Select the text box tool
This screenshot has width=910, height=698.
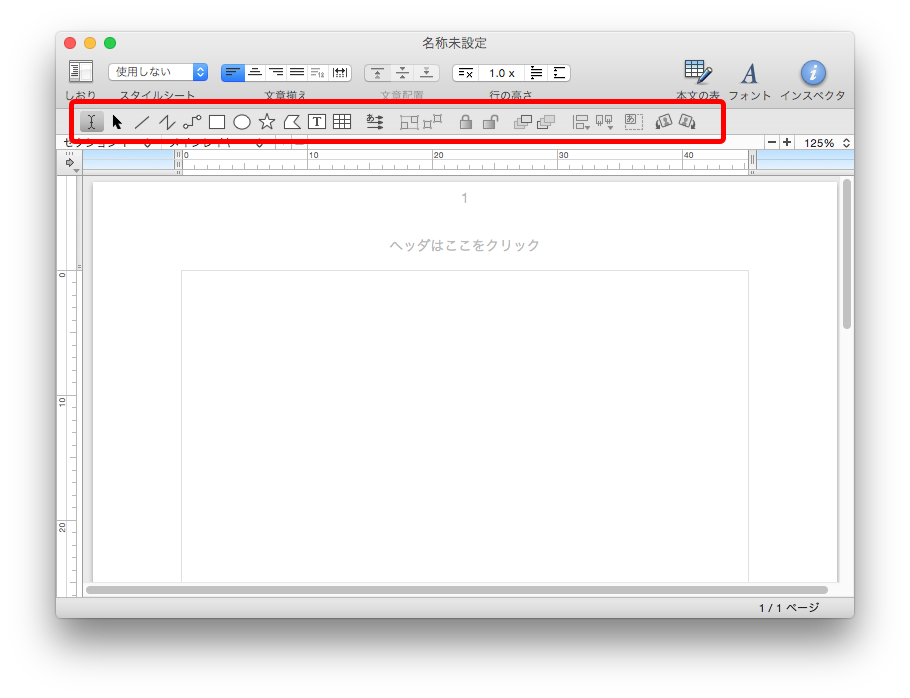(317, 122)
